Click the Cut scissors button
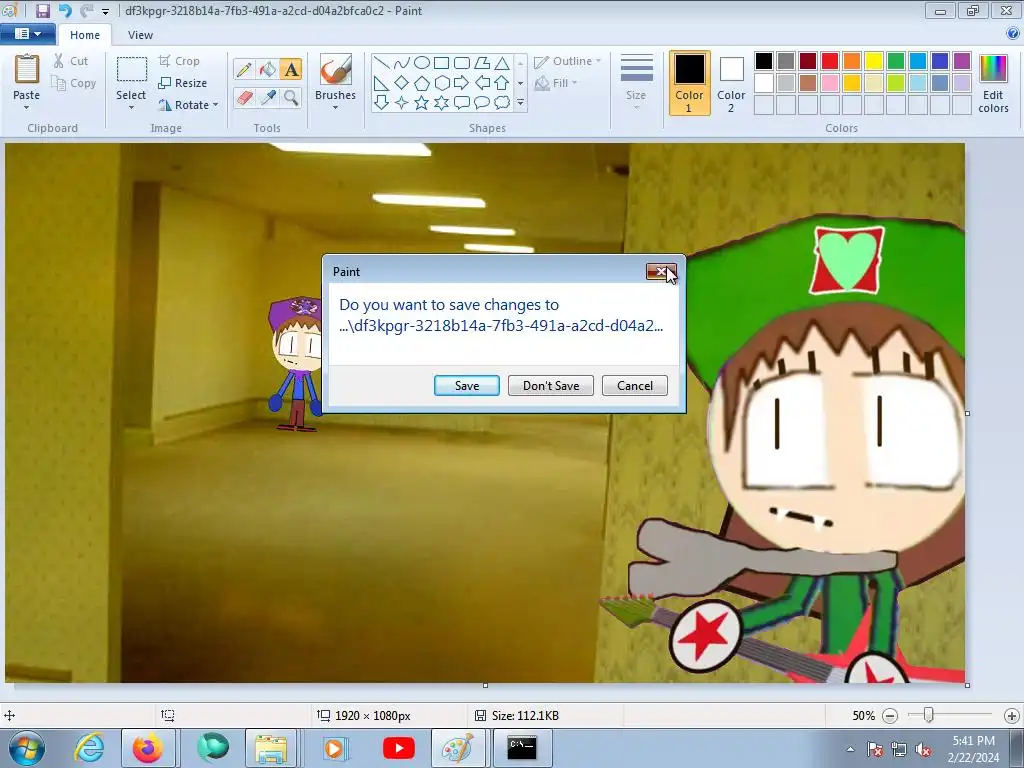Screen dimensions: 1024x768 click(71, 61)
